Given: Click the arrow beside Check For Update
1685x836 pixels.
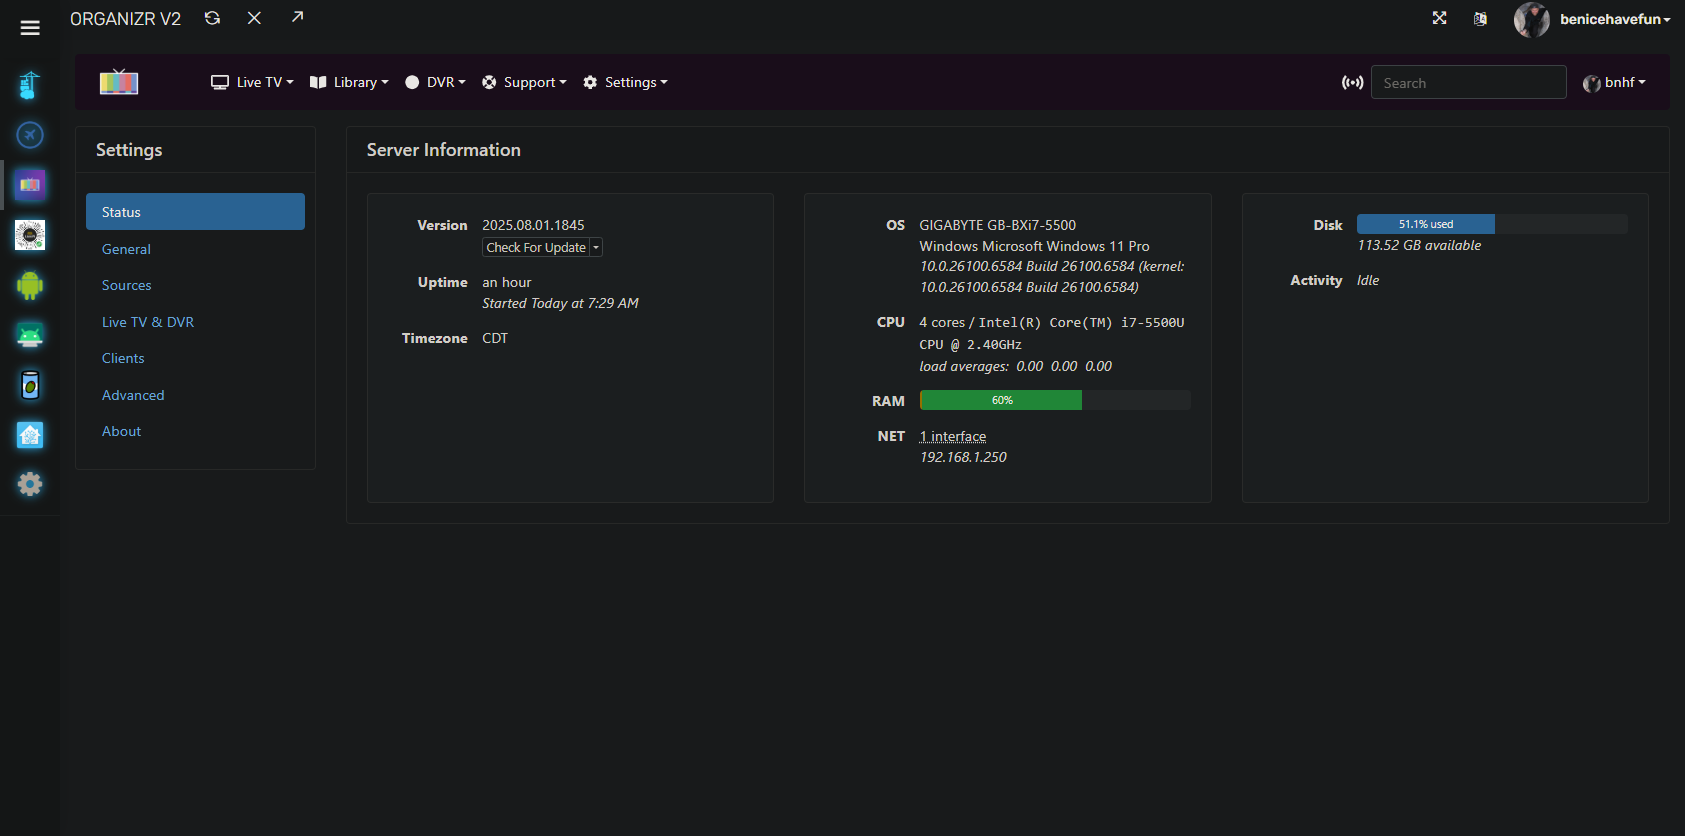Looking at the screenshot, I should (x=596, y=248).
